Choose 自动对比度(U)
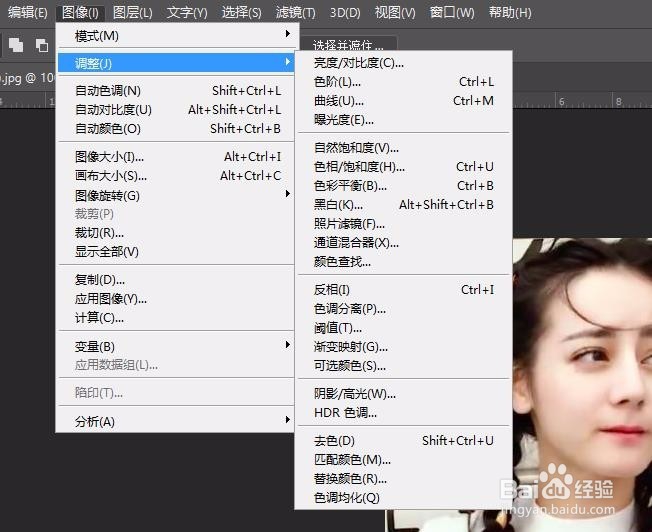Image resolution: width=652 pixels, height=532 pixels. 175,109
